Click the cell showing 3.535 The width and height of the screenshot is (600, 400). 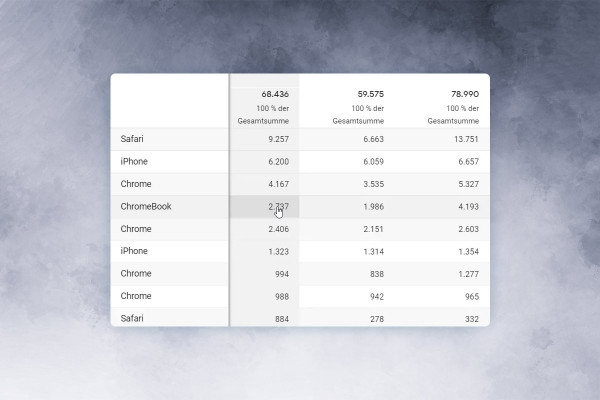click(373, 184)
